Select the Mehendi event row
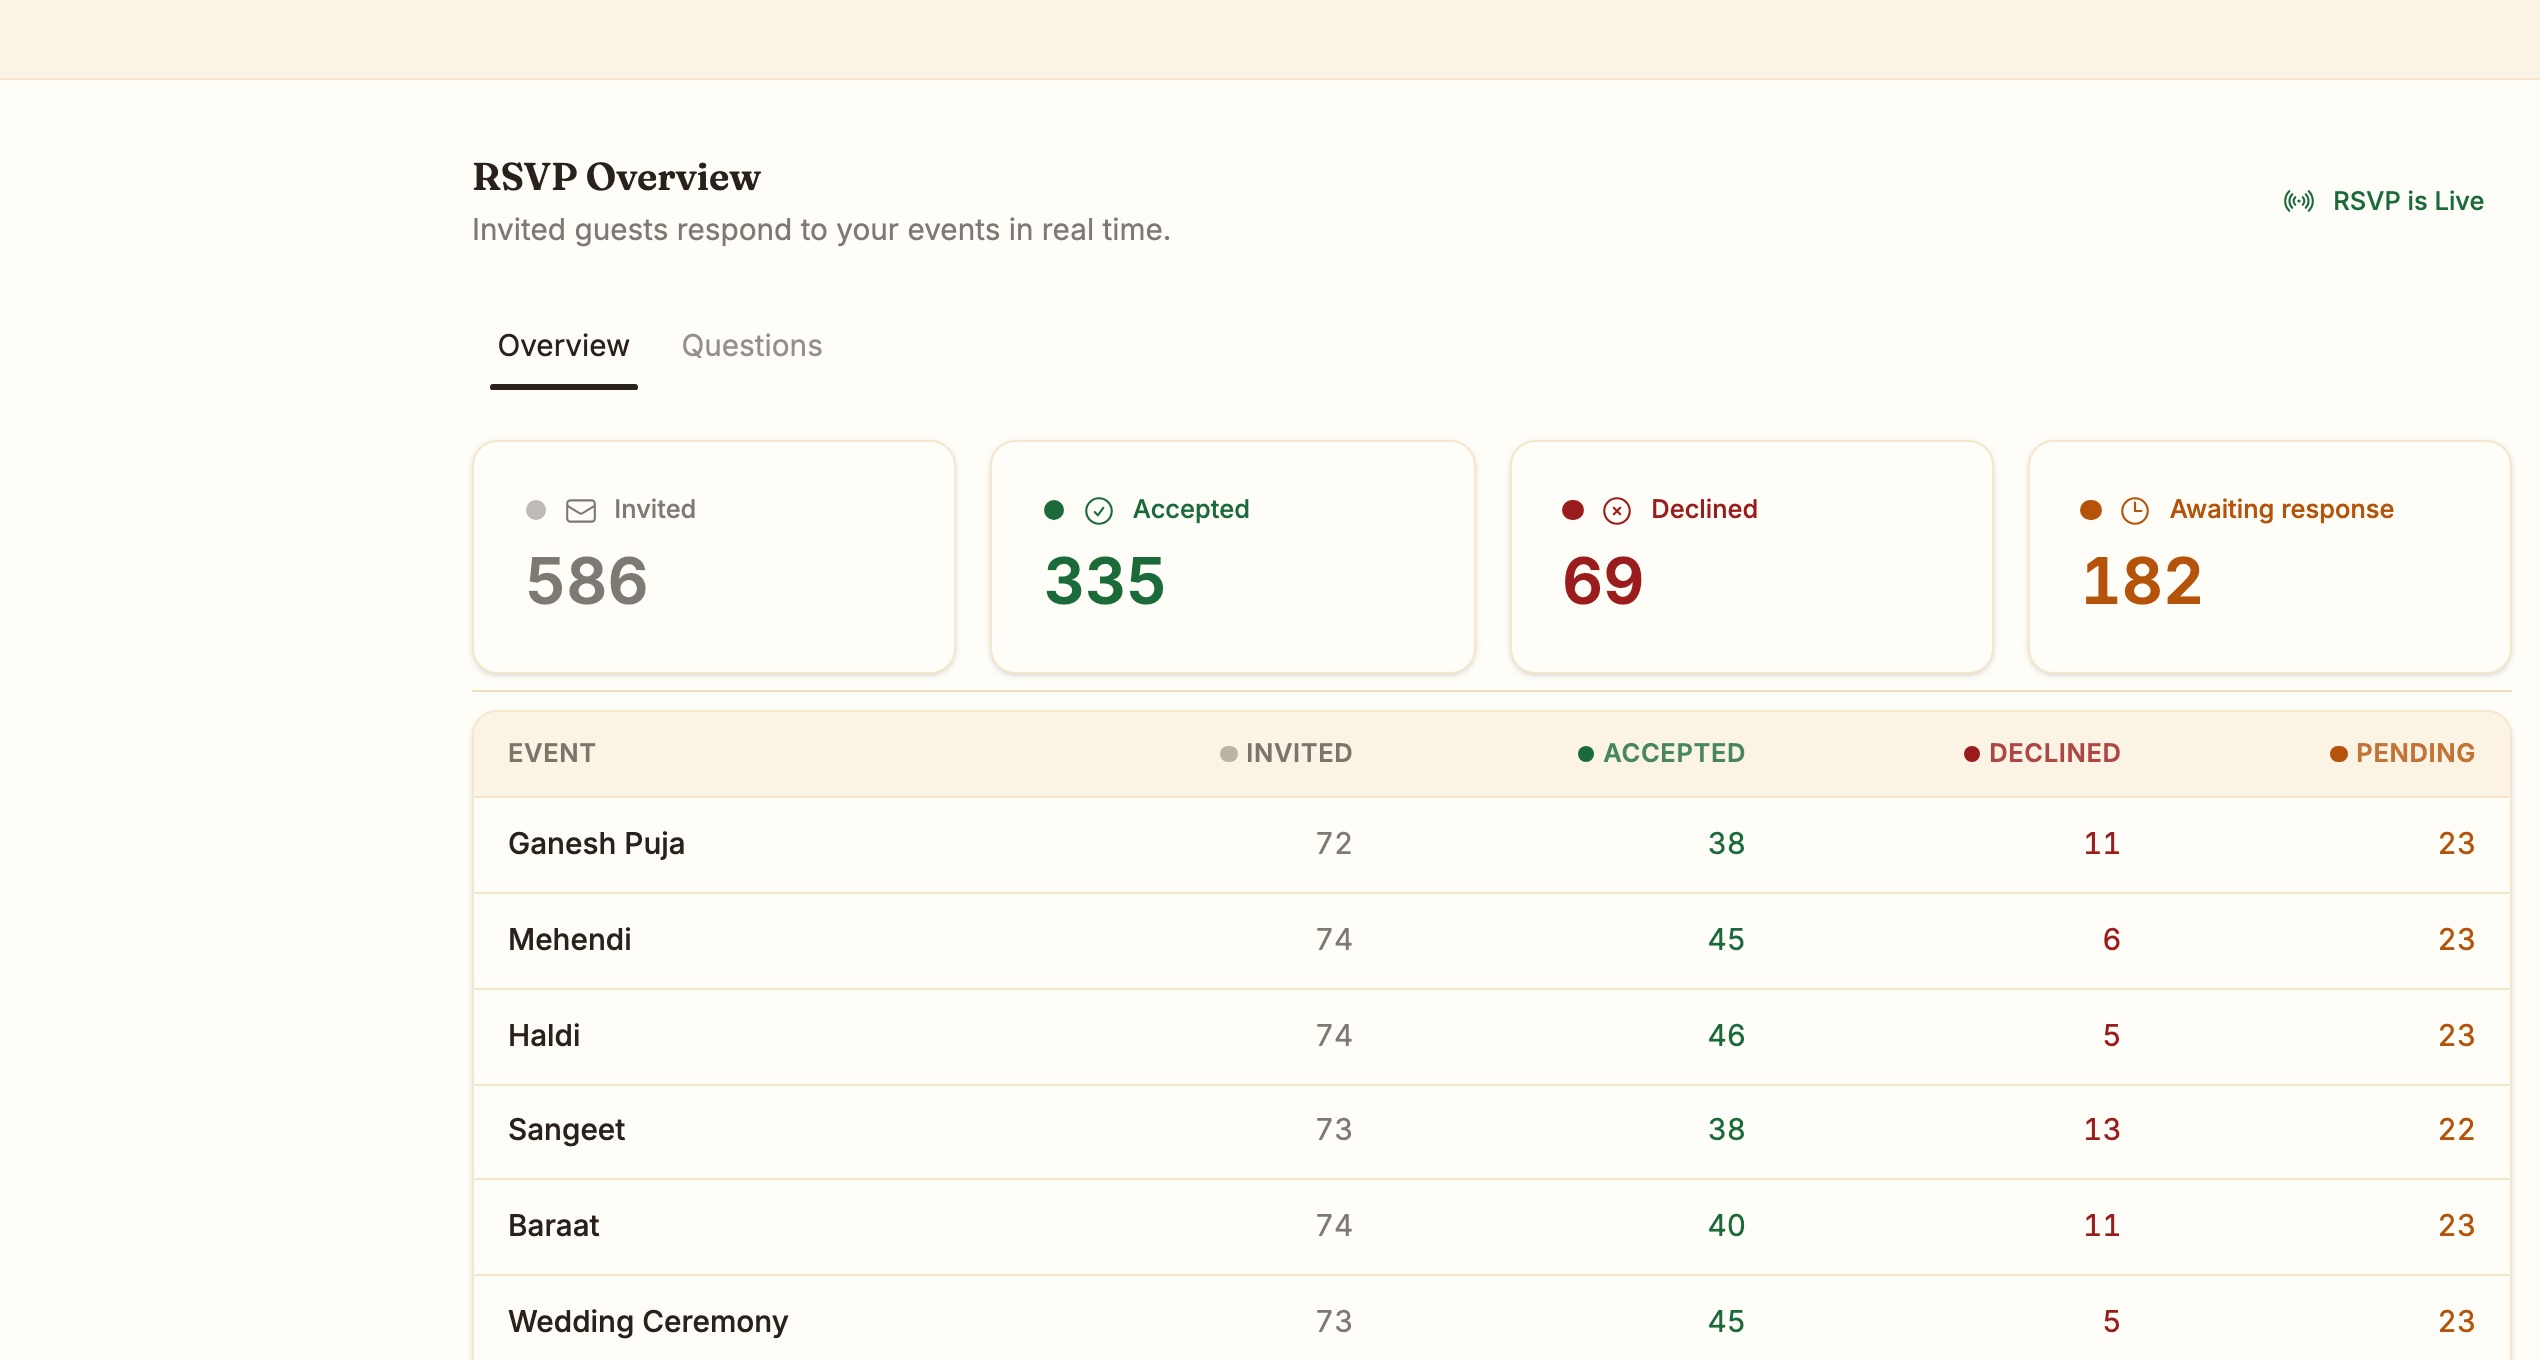Screen dimensions: 2540x1360 tap(1492, 940)
